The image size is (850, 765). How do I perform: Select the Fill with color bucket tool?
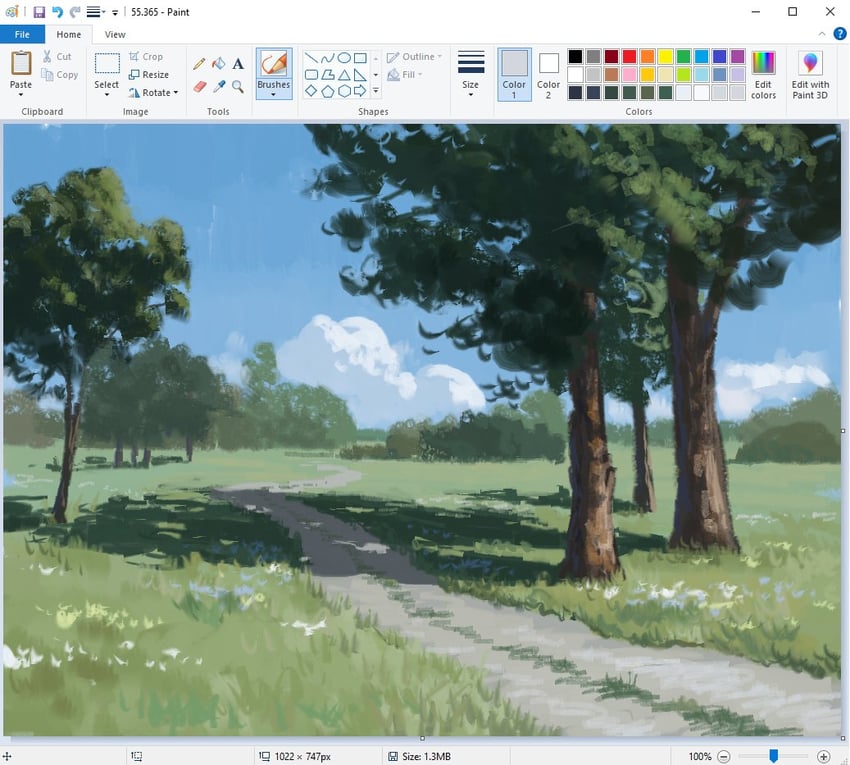coord(218,64)
